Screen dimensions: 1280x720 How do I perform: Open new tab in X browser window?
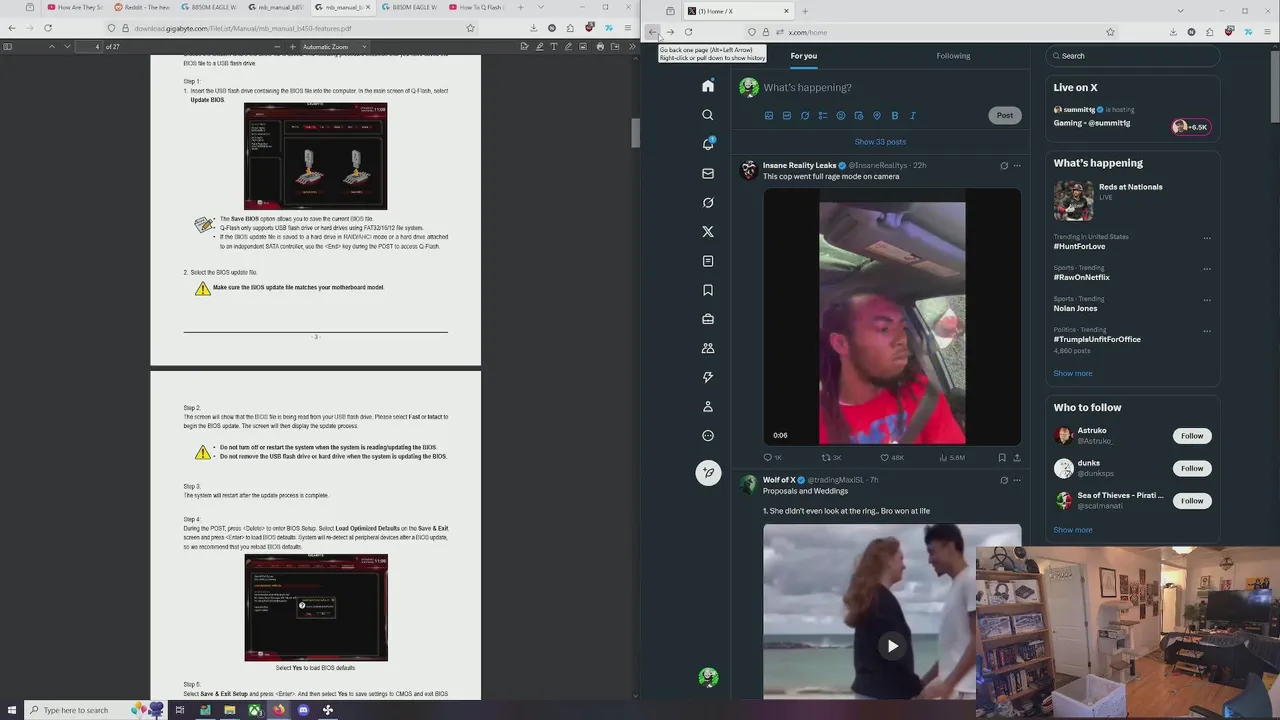804,11
